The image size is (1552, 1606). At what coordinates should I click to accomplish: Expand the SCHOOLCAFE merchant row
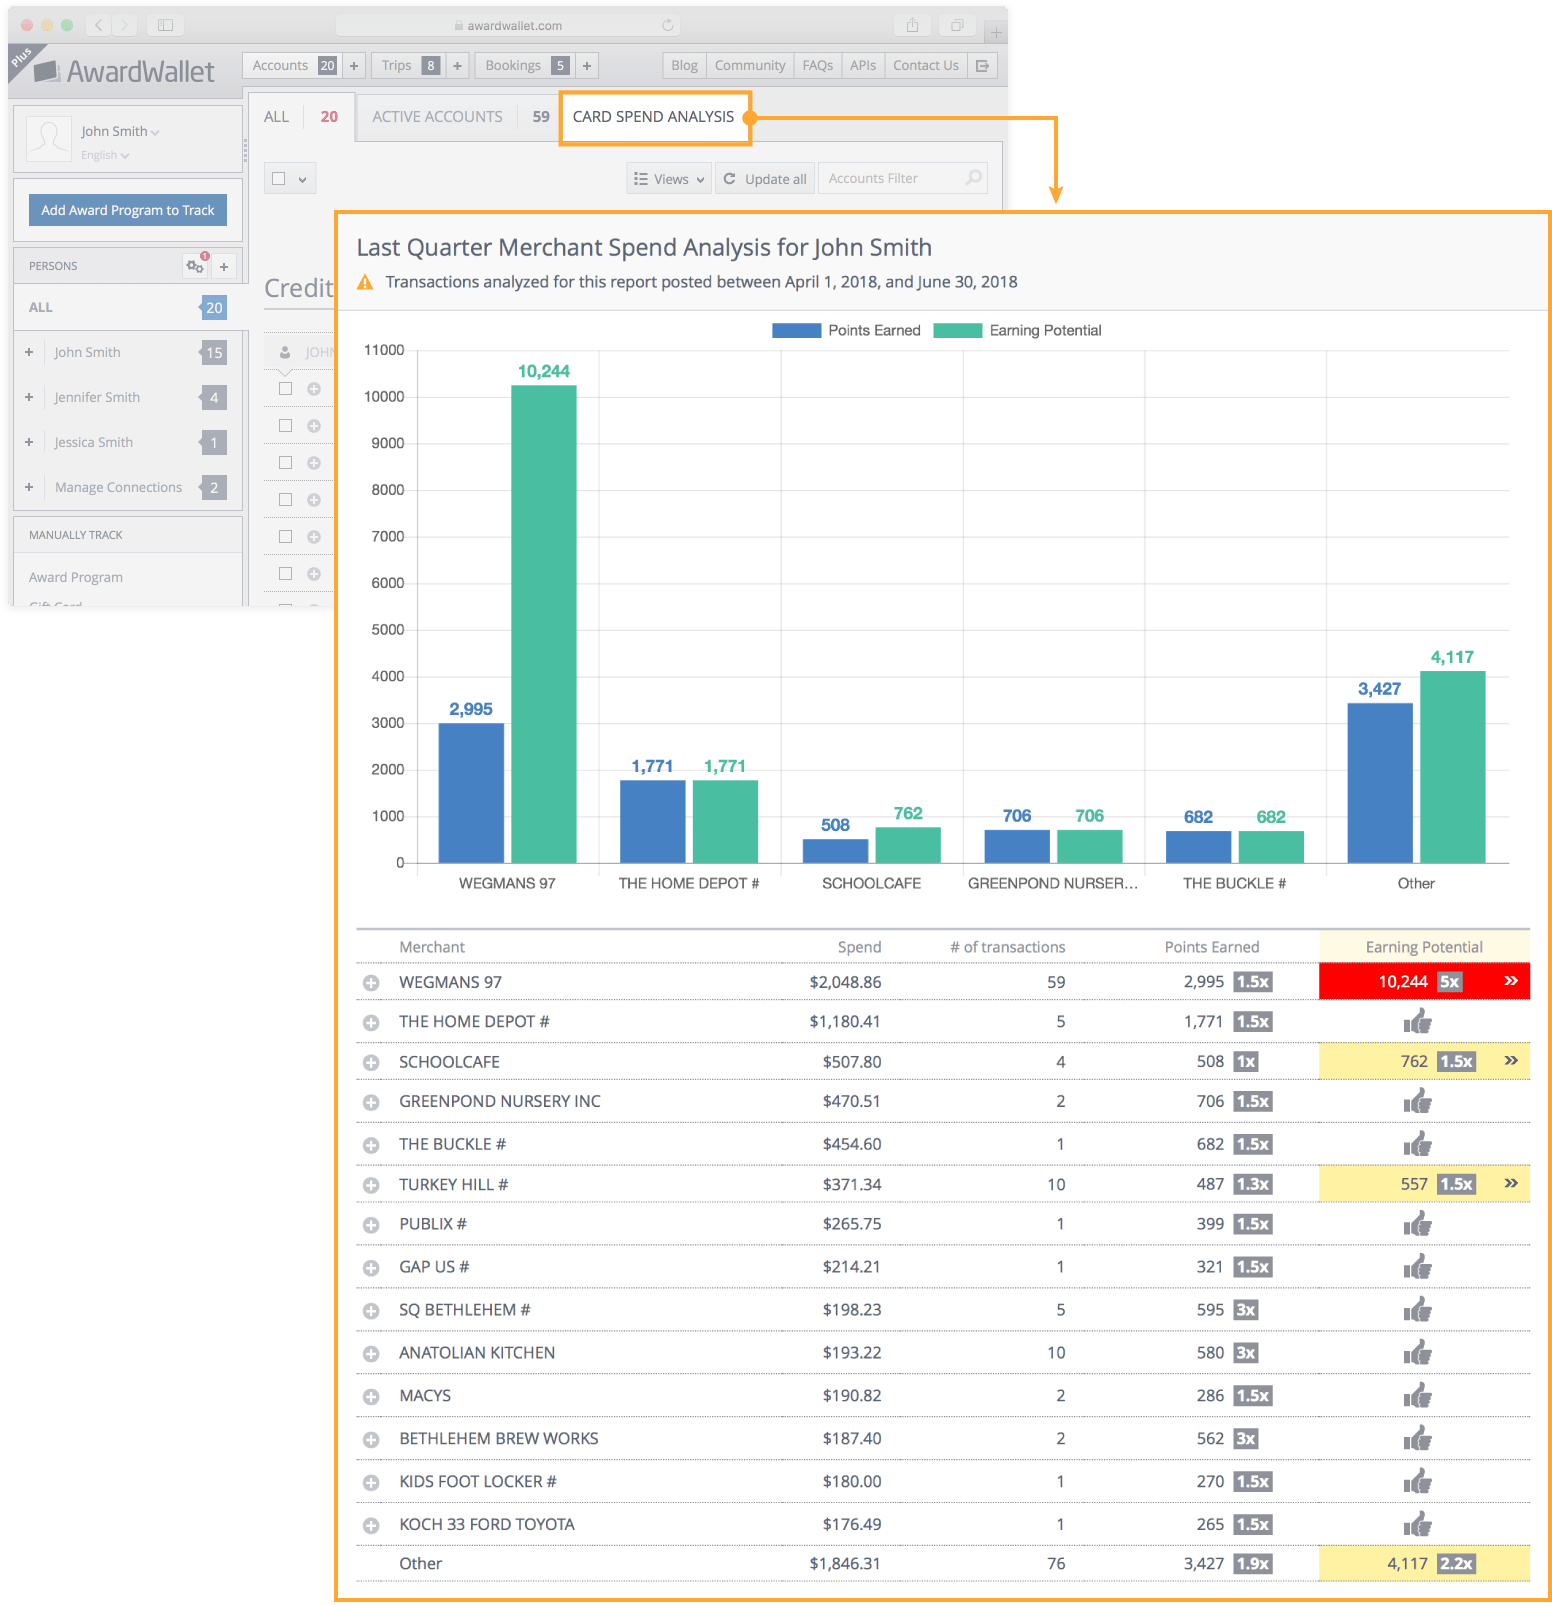tap(371, 1063)
